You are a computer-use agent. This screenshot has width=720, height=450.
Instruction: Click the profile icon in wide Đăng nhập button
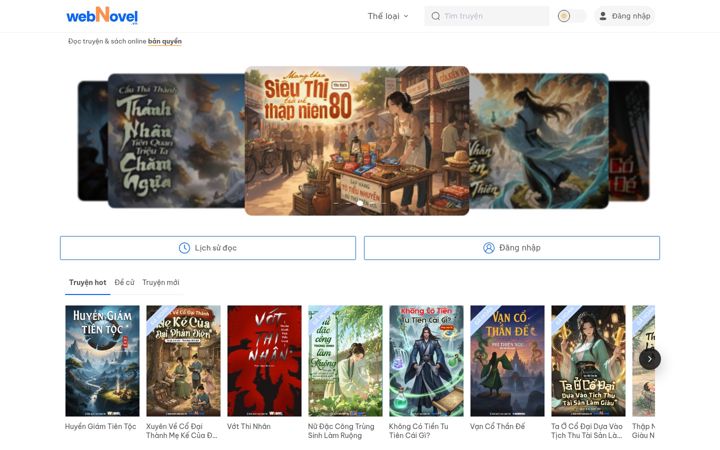tap(489, 248)
